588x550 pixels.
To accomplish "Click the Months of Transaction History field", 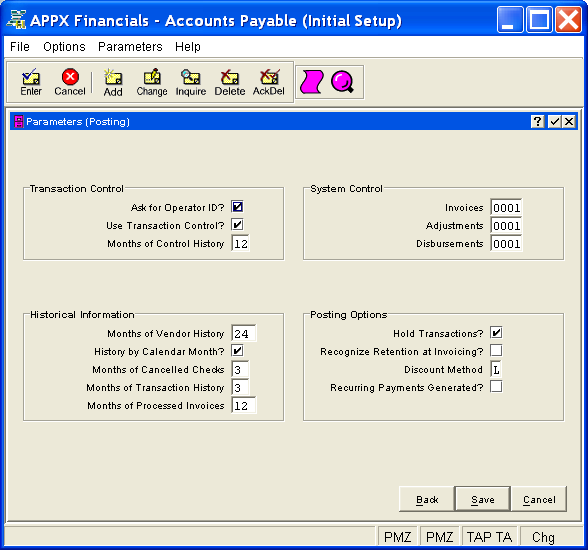I will pyautogui.click(x=240, y=388).
